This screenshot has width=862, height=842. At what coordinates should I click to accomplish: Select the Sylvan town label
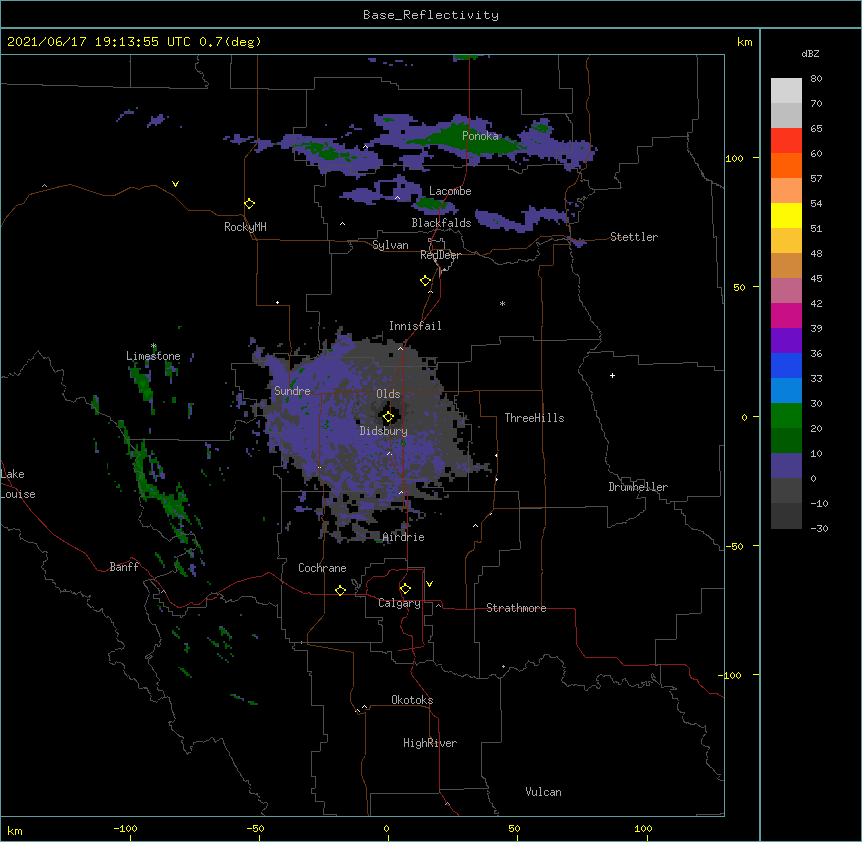click(x=390, y=245)
